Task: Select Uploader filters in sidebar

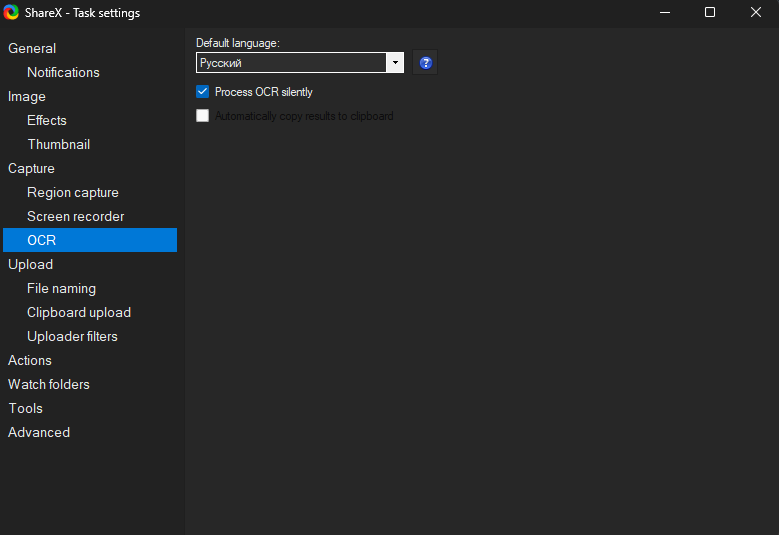Action: tap(72, 336)
